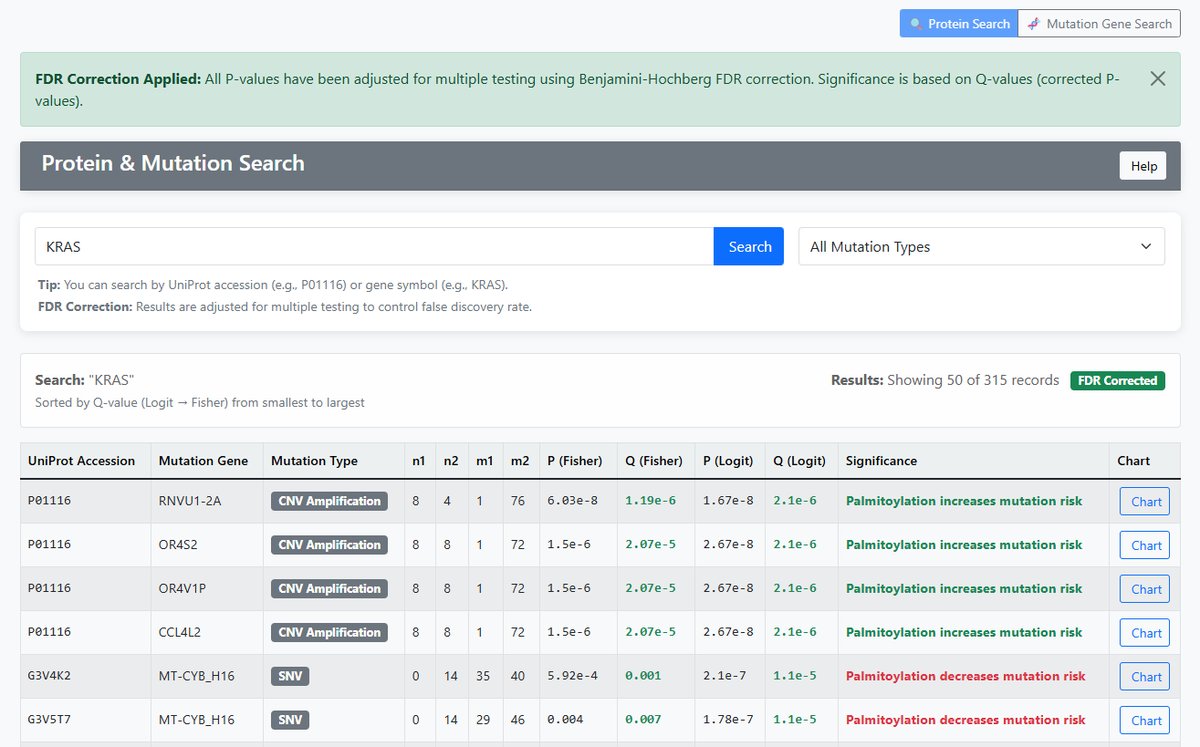Screen dimensions: 1200x747
Task: Click the CNV Amplification badge for CCL4L2
Action: 329,632
